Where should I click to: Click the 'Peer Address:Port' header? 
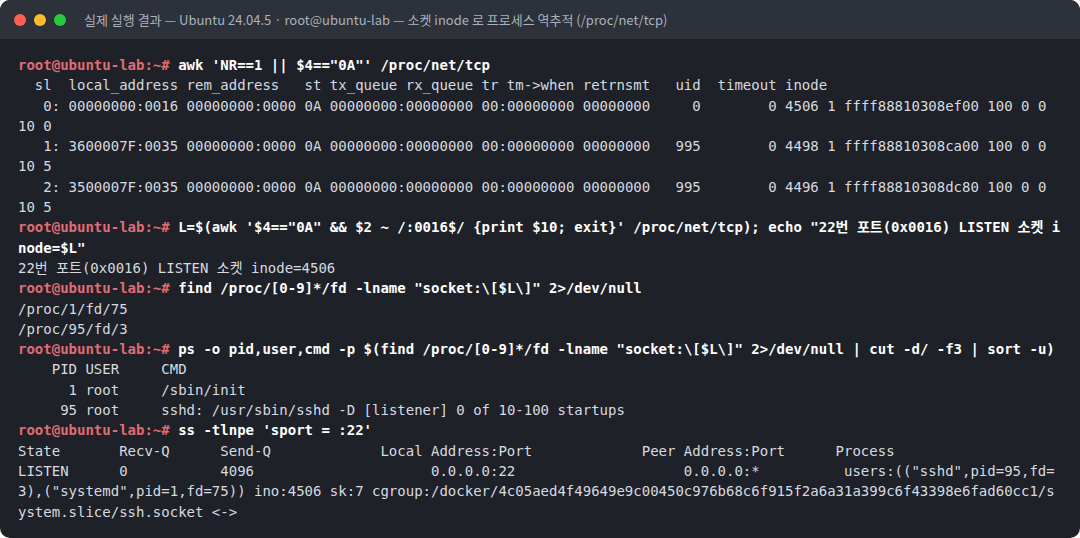(713, 451)
